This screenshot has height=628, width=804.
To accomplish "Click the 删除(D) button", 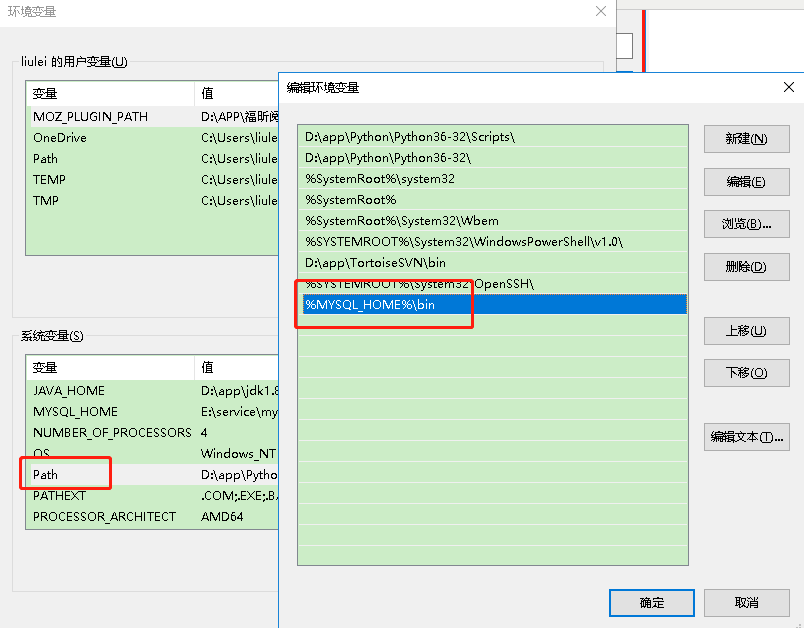I will click(746, 267).
